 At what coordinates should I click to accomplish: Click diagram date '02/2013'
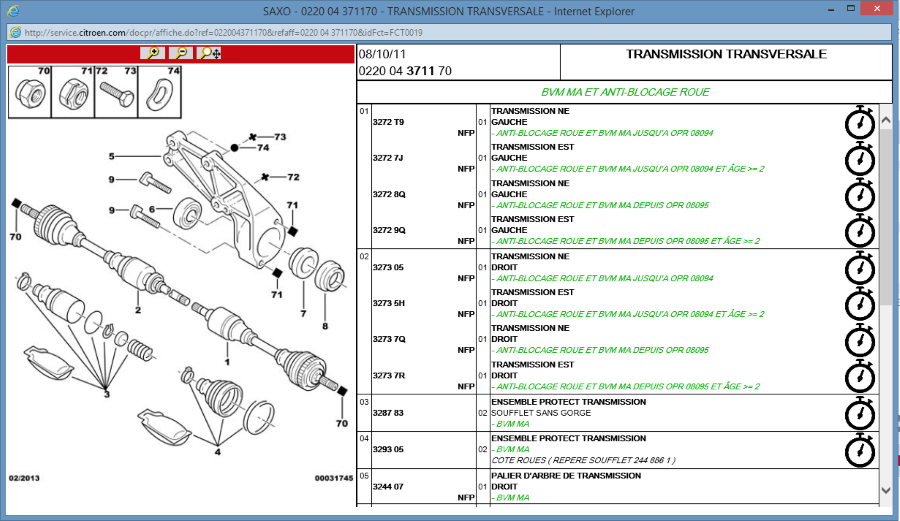[24, 478]
